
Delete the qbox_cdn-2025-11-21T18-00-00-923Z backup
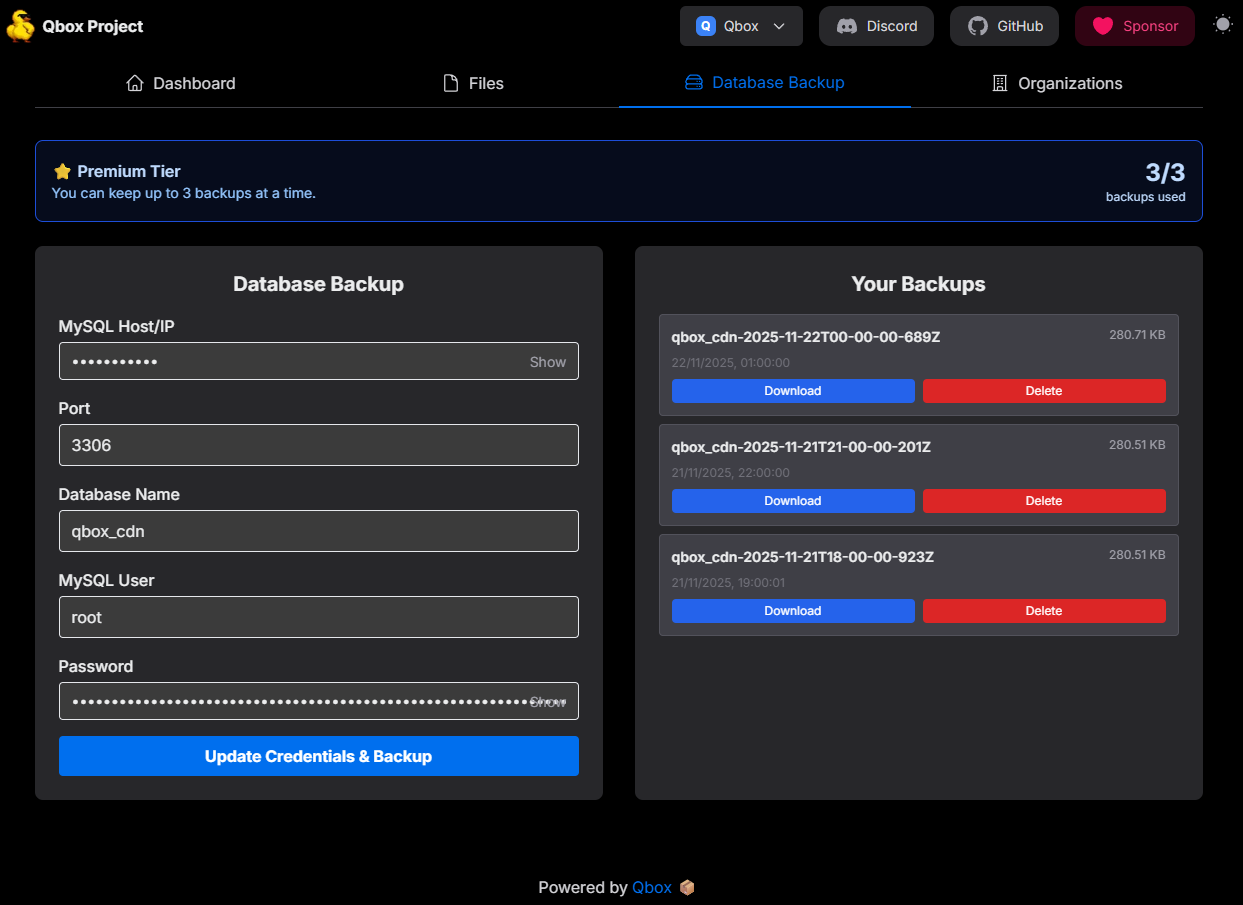[1044, 610]
